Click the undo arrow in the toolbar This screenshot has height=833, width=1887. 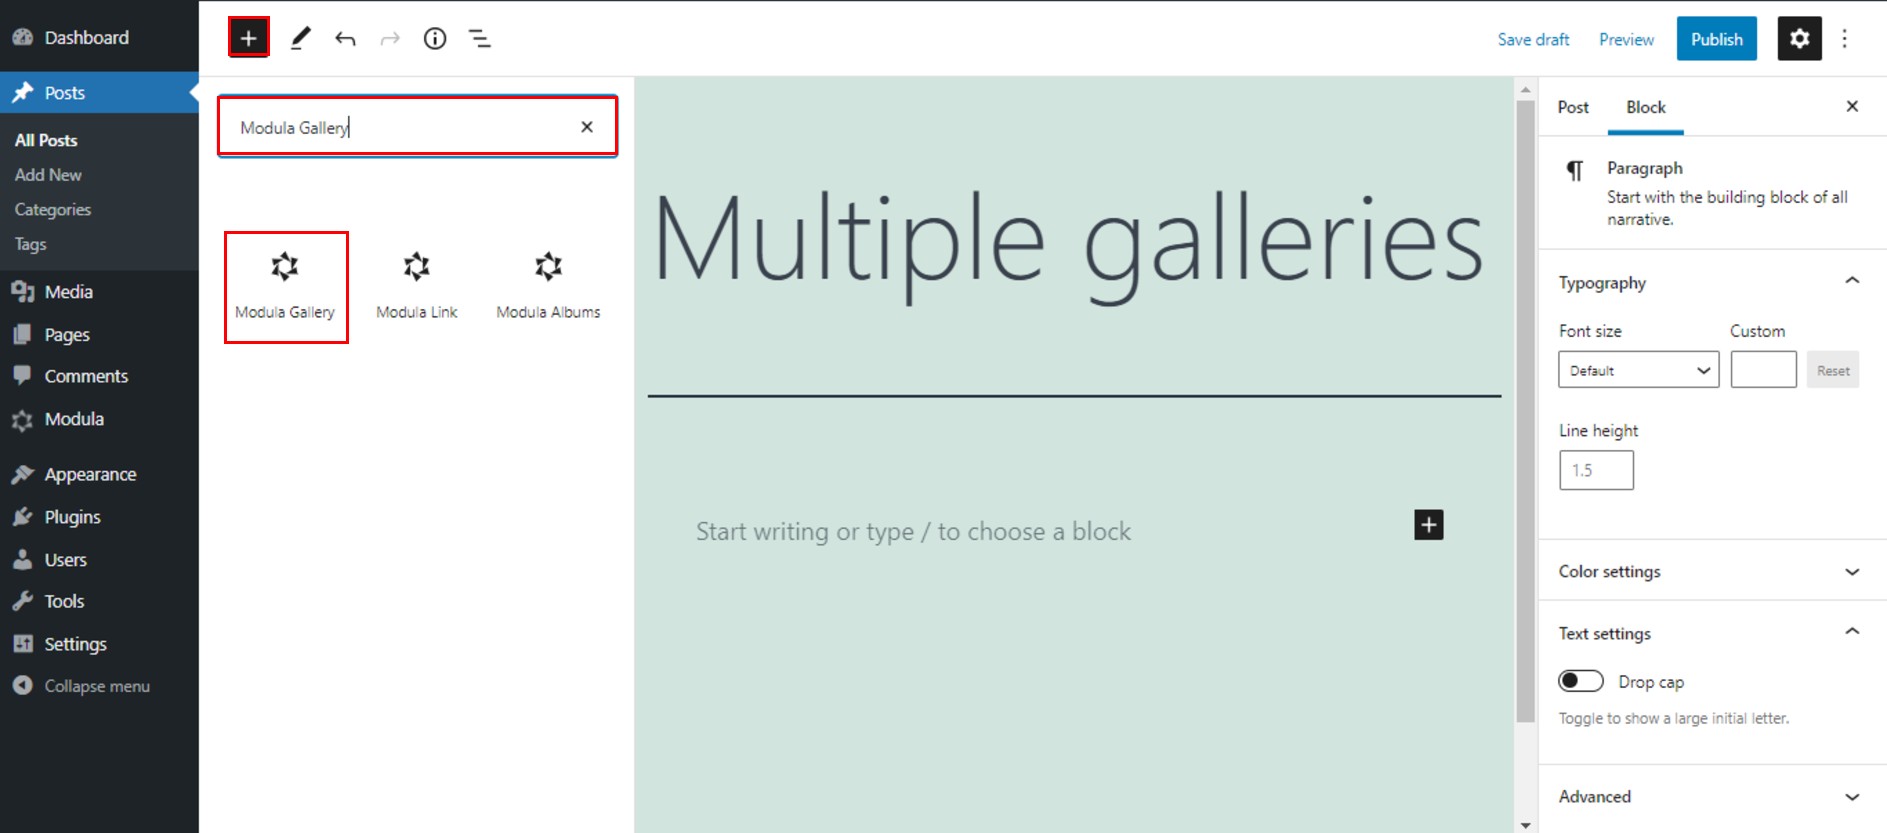[344, 38]
